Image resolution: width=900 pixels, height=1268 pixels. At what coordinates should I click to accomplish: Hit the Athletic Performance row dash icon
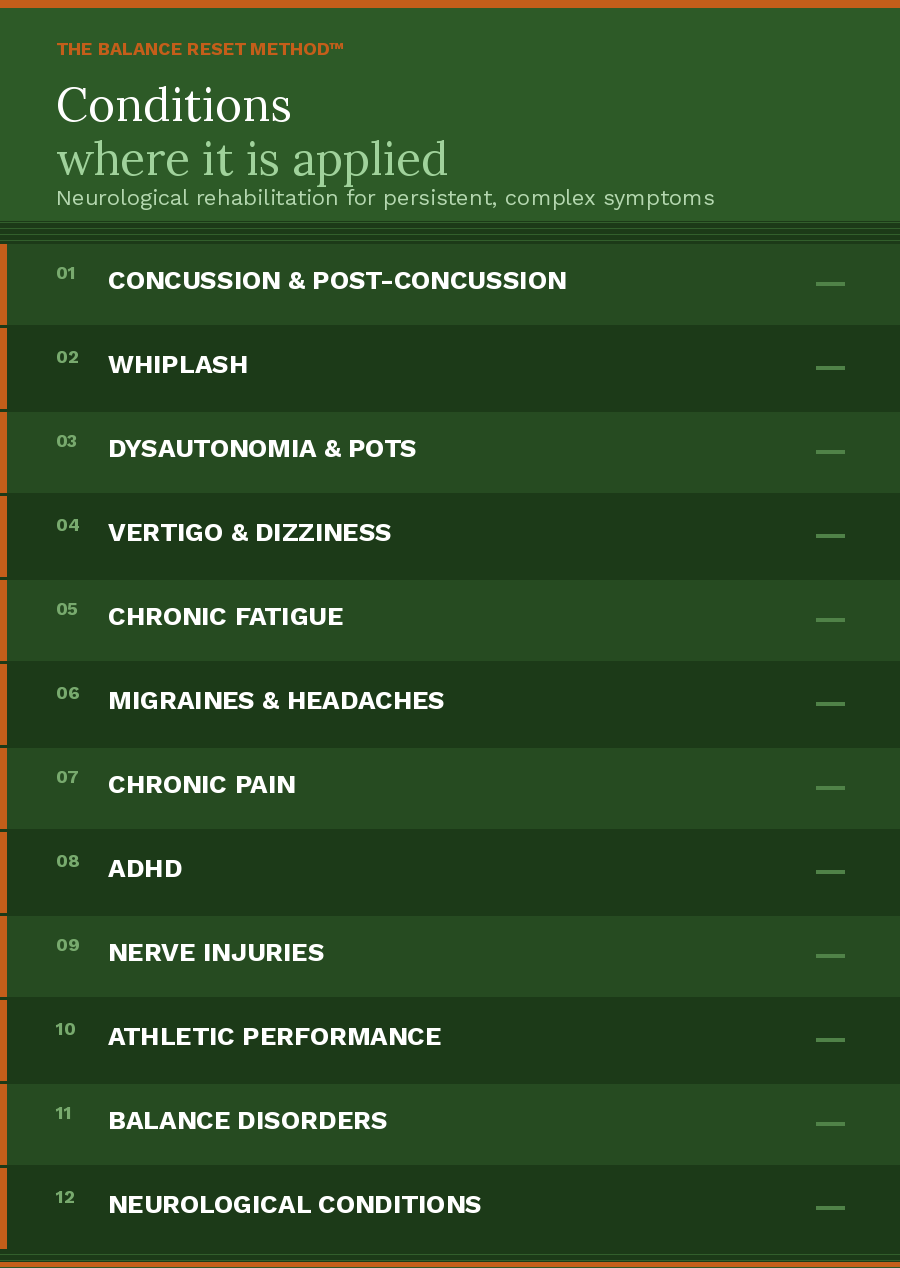click(x=830, y=1040)
